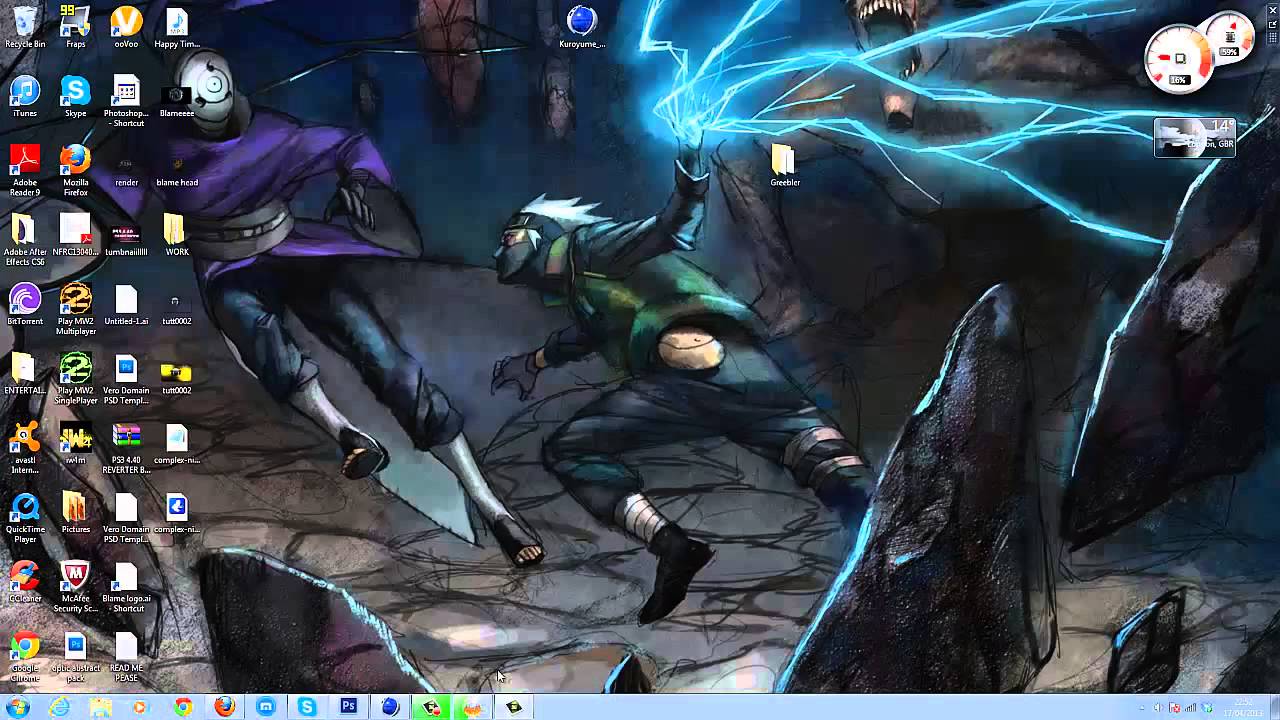Select the PS3 4.40 REVERTER archive
Viewport: 1280px width, 720px height.
(x=126, y=447)
